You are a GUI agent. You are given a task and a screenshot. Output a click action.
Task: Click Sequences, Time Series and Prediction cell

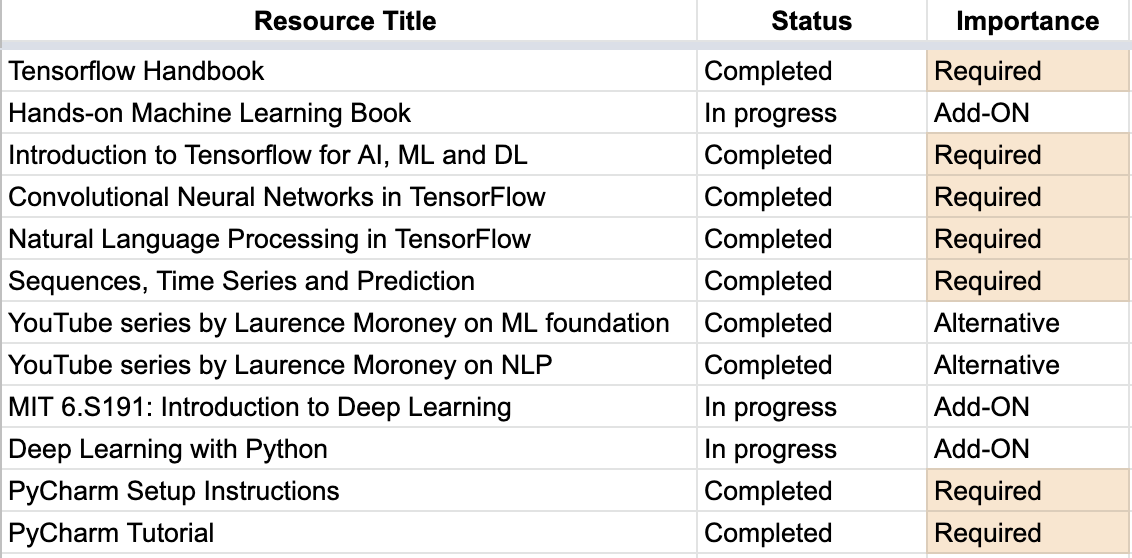click(242, 281)
